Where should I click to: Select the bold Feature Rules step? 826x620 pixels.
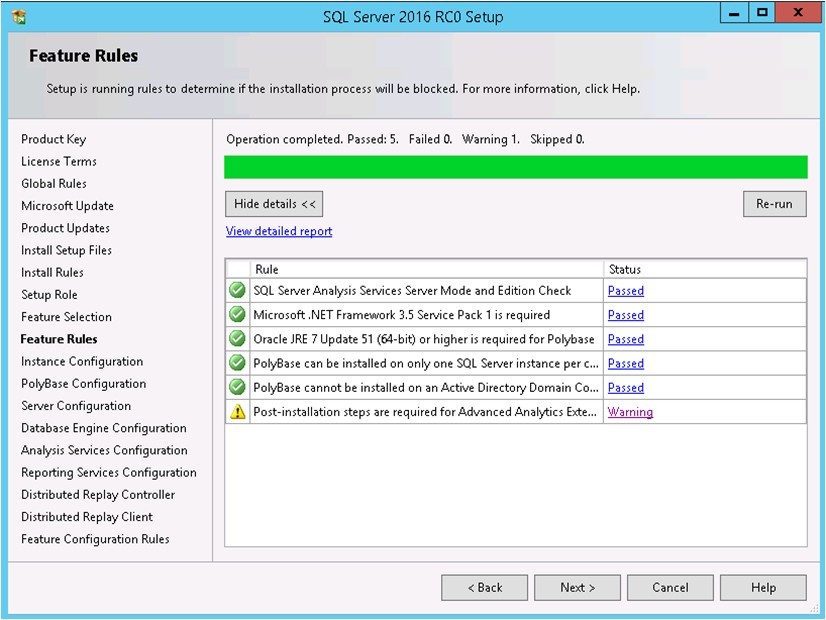click(x=59, y=339)
